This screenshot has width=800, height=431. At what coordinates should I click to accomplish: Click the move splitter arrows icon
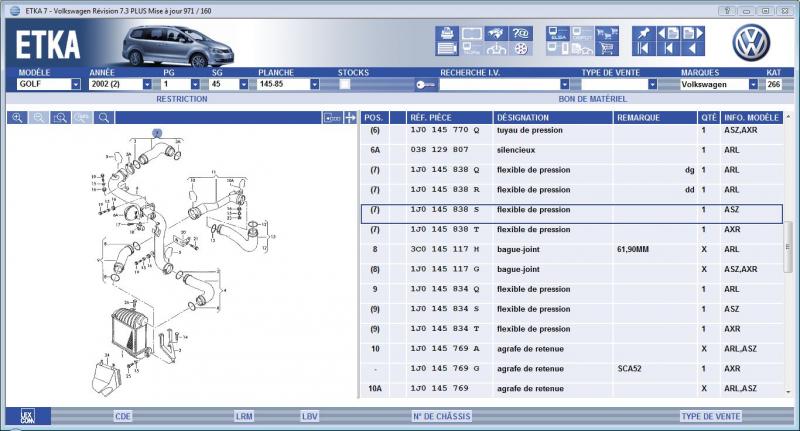[x=350, y=118]
